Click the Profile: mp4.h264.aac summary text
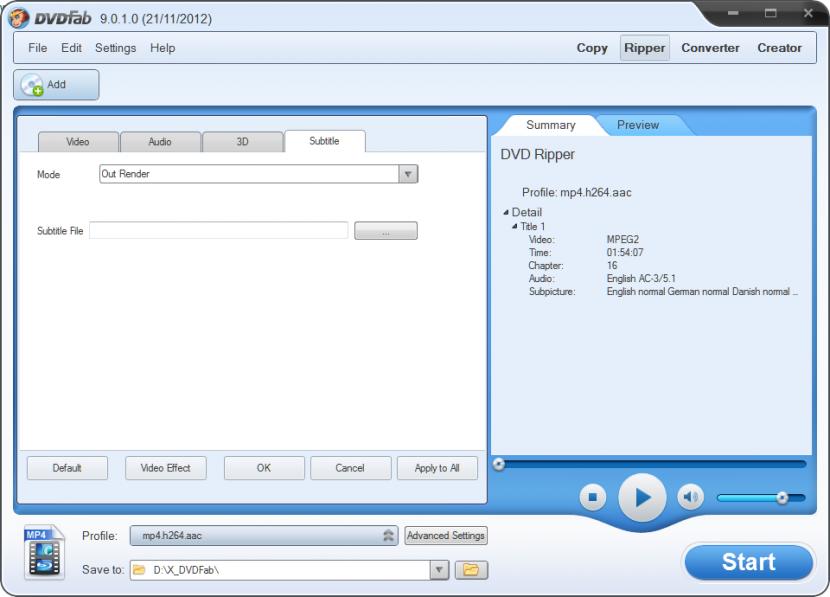Image resolution: width=830 pixels, height=597 pixels. coord(576,193)
